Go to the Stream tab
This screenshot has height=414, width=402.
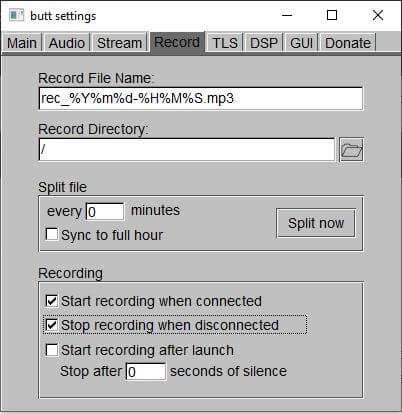119,43
